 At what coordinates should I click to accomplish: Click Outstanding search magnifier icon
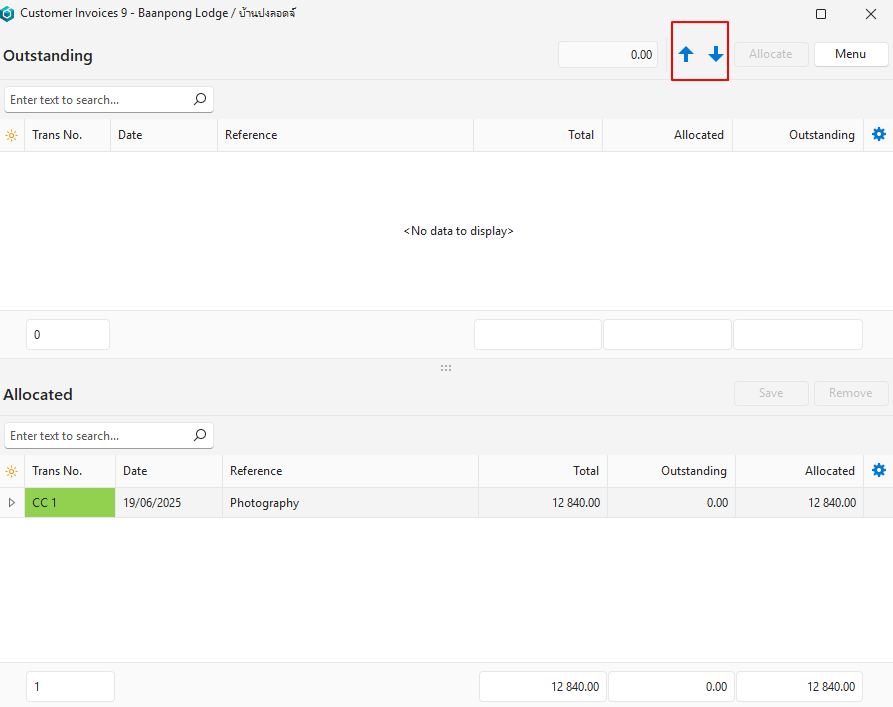point(200,100)
